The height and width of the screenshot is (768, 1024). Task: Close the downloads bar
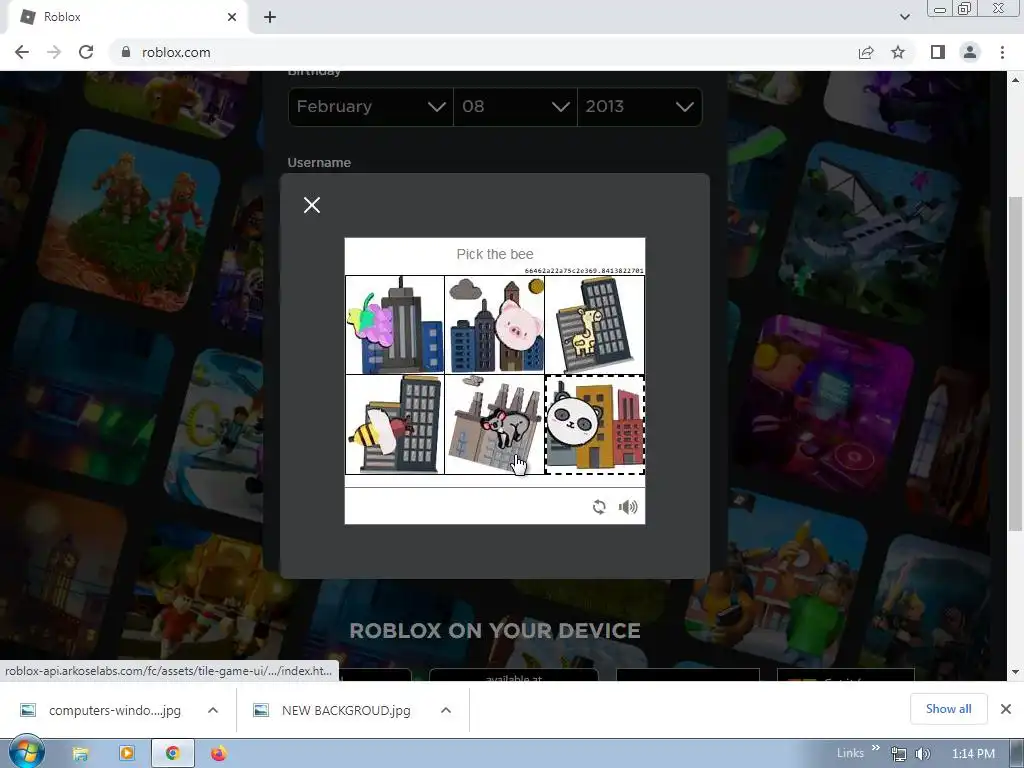pos(1006,709)
